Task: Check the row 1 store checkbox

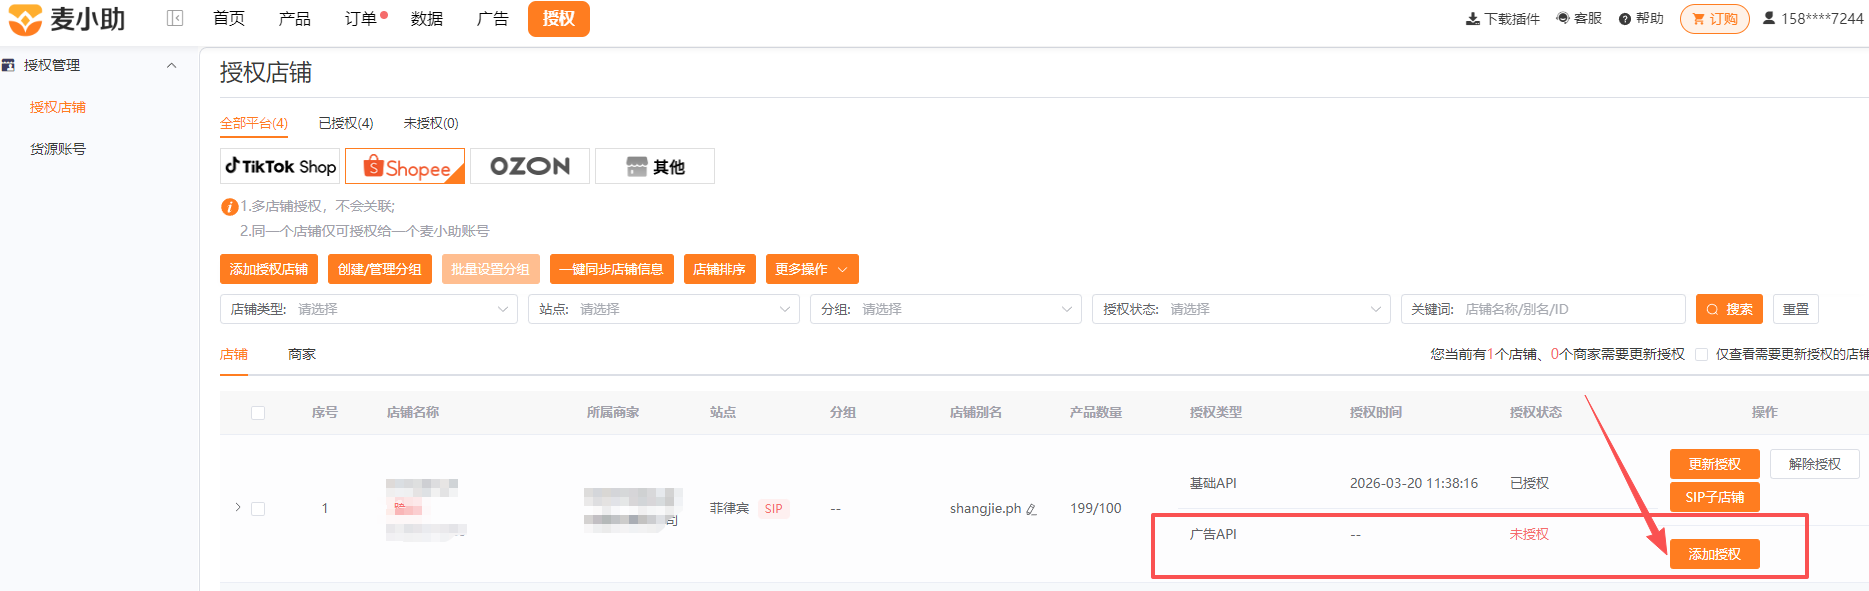Action: click(258, 509)
